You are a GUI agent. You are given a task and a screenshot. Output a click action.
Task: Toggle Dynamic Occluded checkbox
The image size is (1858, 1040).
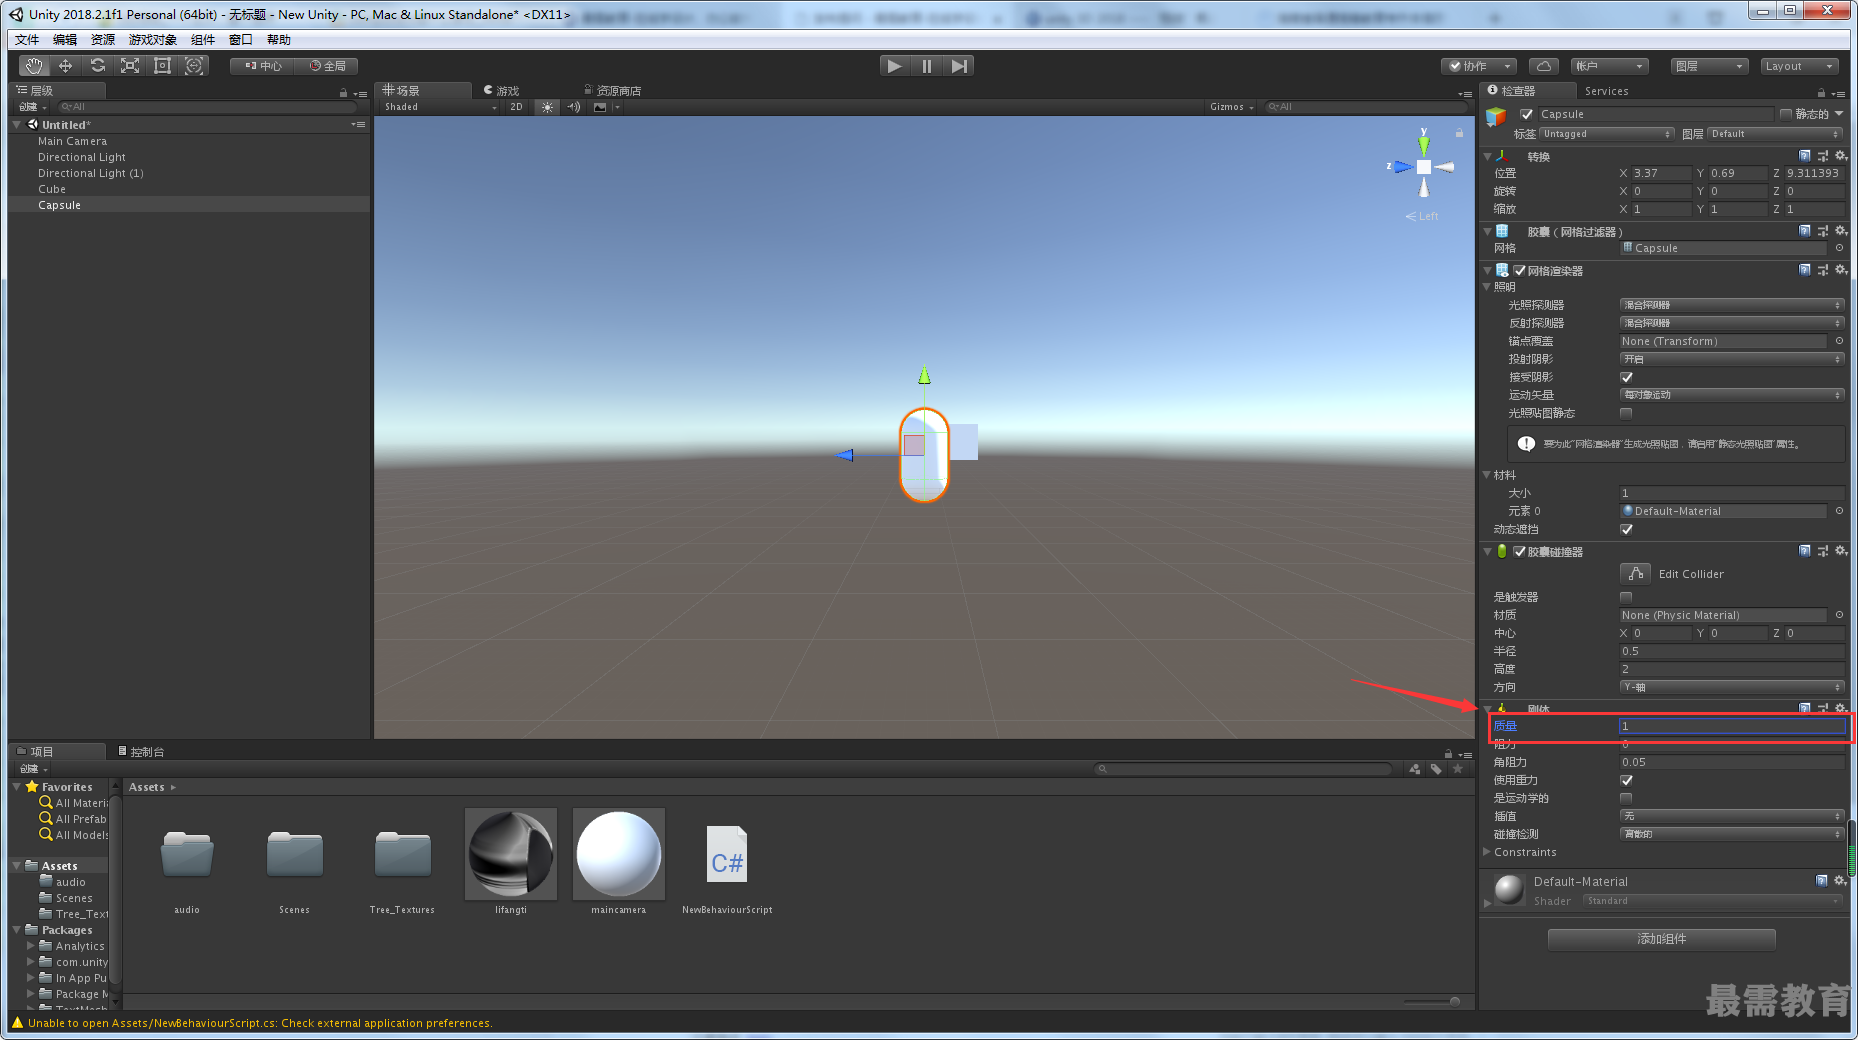coord(1626,529)
